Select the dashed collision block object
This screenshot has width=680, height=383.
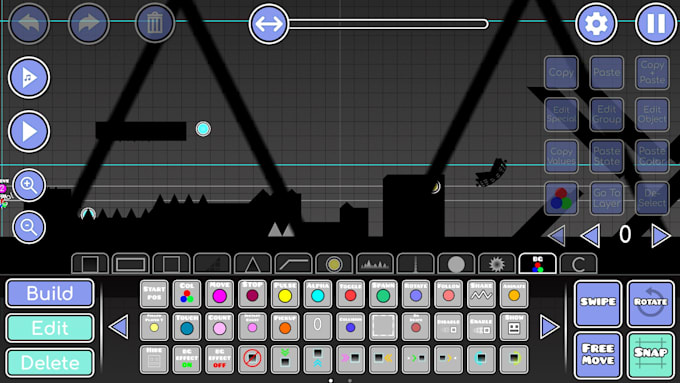click(383, 326)
